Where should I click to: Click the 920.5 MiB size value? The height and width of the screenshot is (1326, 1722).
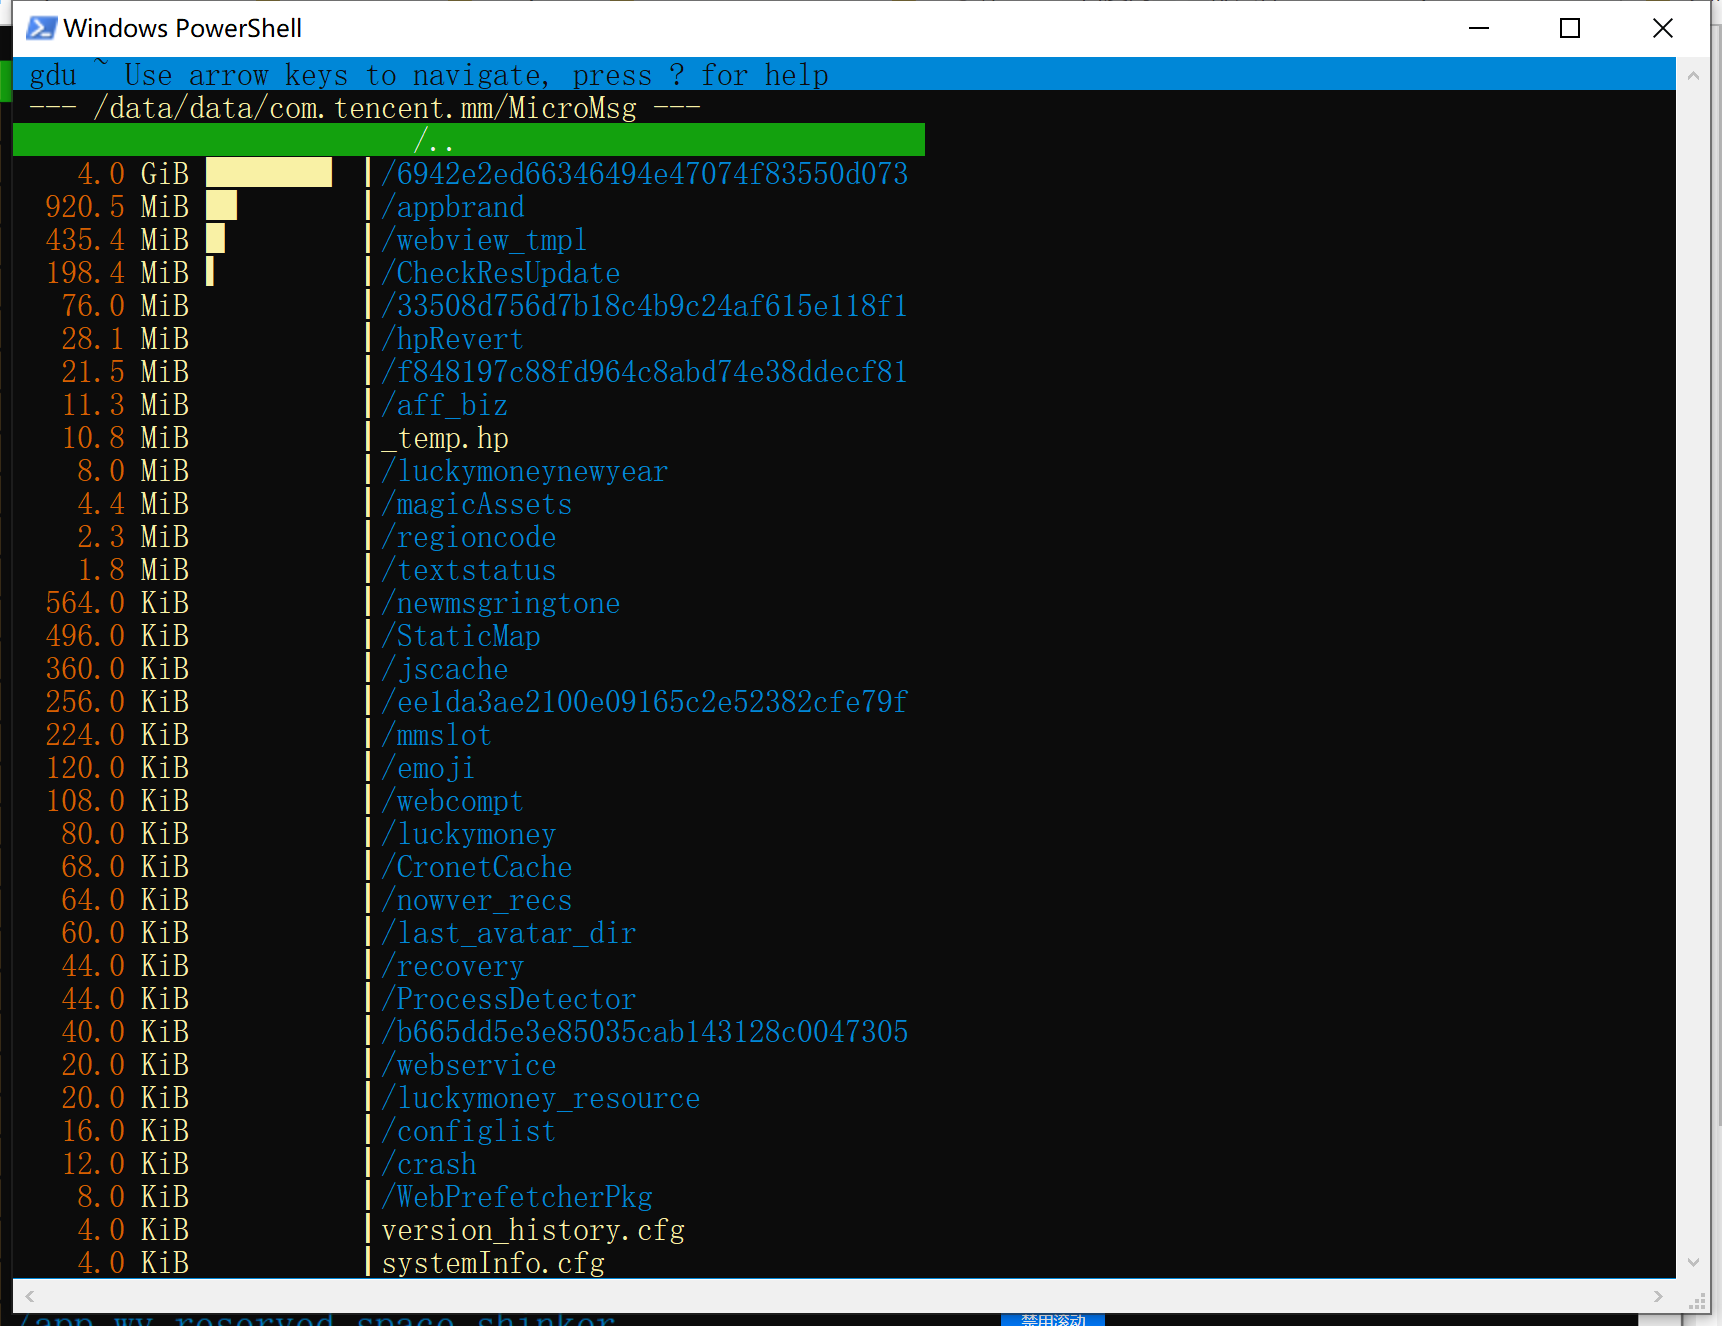point(117,206)
